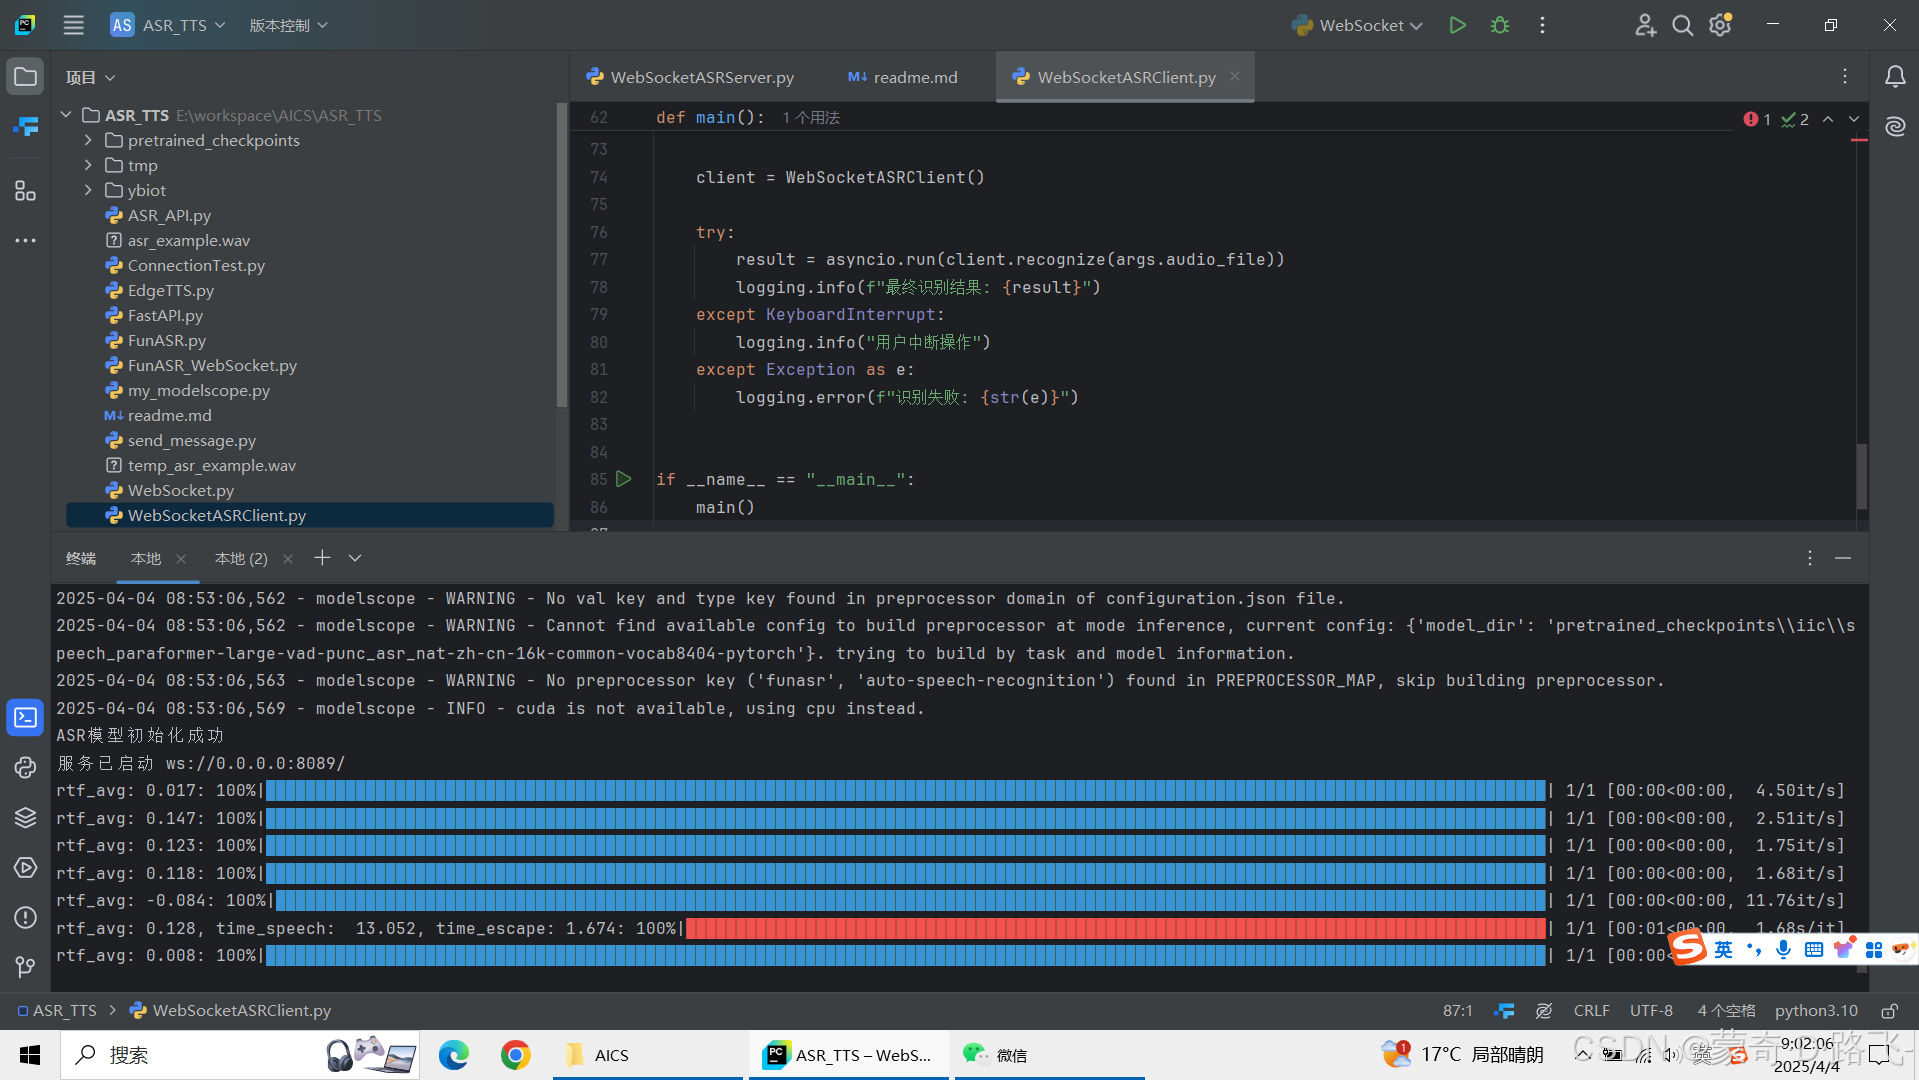The height and width of the screenshot is (1080, 1919).
Task: Open the Version Control sidebar icon
Action: tap(25, 966)
